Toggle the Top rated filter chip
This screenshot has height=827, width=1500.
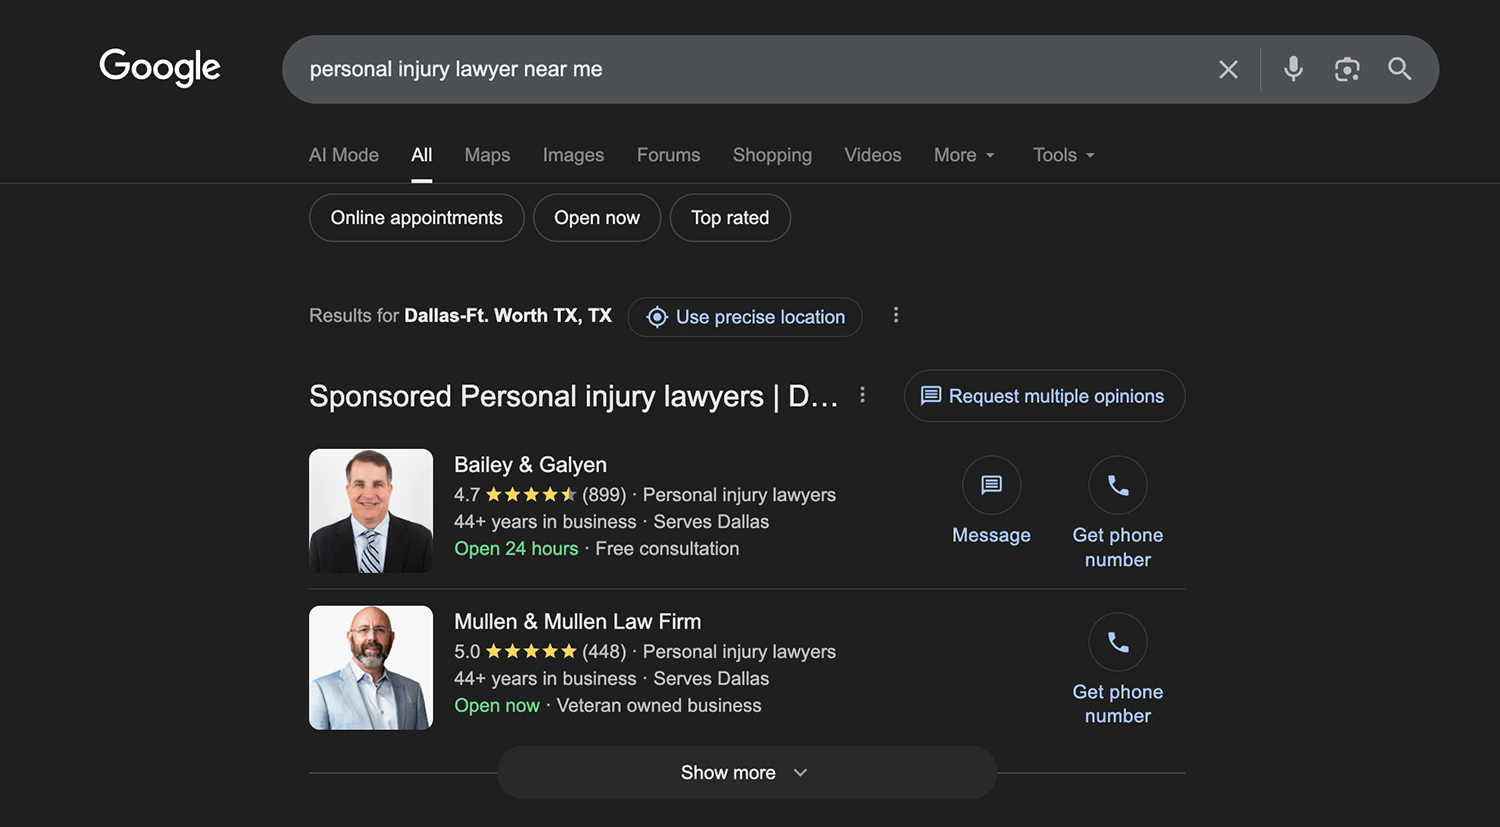tap(730, 217)
